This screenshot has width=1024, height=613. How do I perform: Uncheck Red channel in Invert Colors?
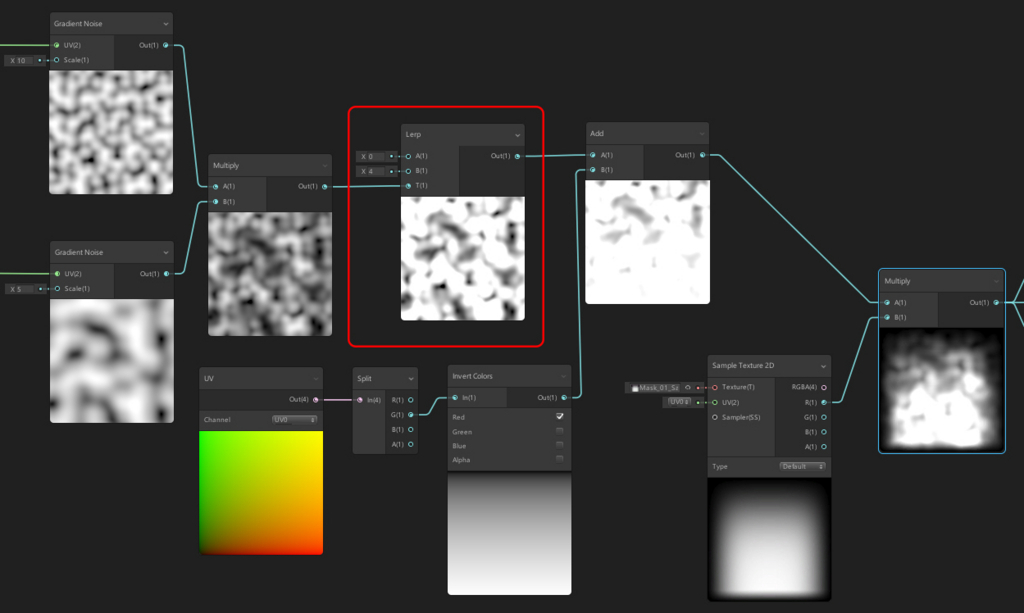coord(560,416)
